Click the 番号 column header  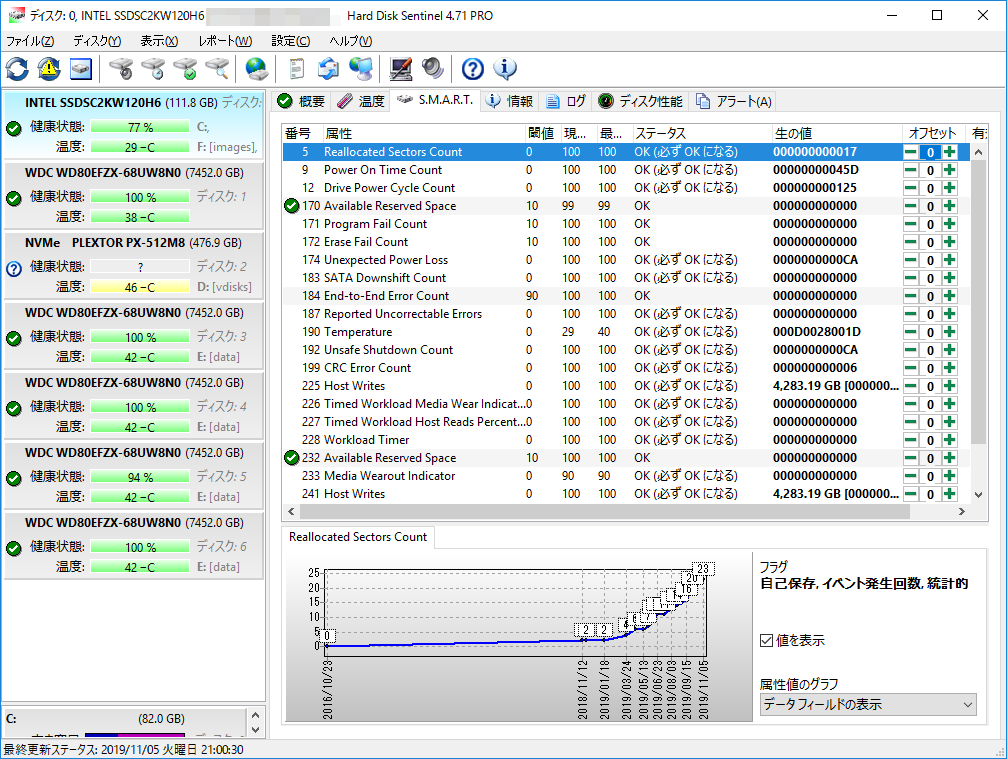[302, 134]
